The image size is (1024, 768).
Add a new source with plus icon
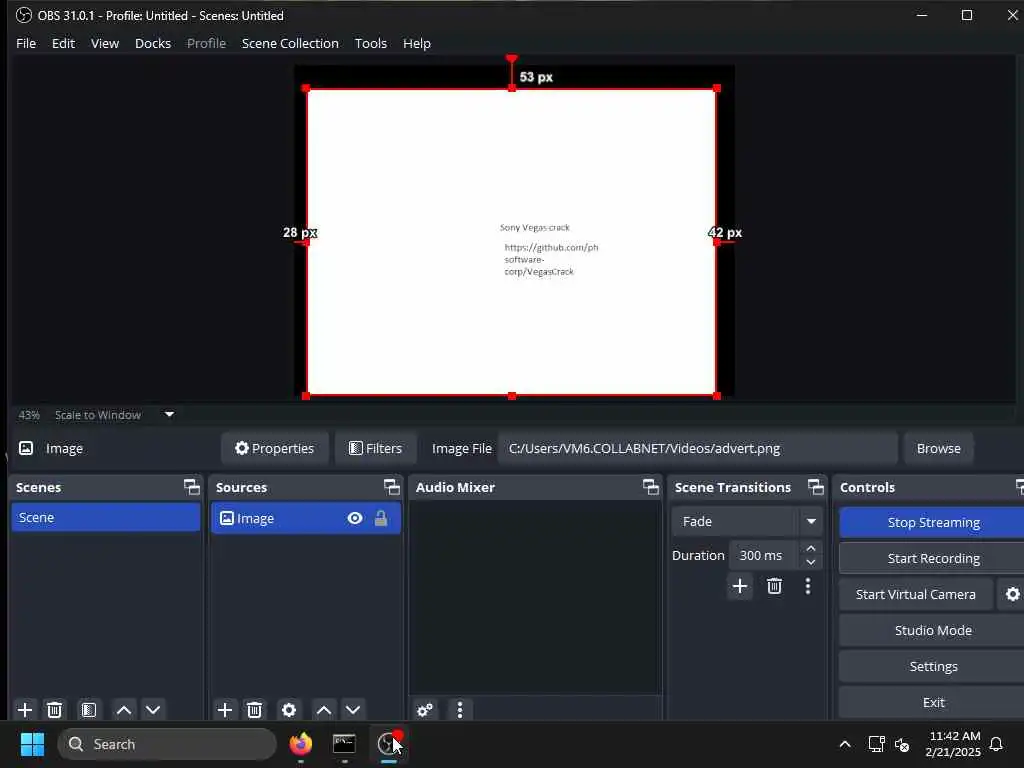pos(225,710)
